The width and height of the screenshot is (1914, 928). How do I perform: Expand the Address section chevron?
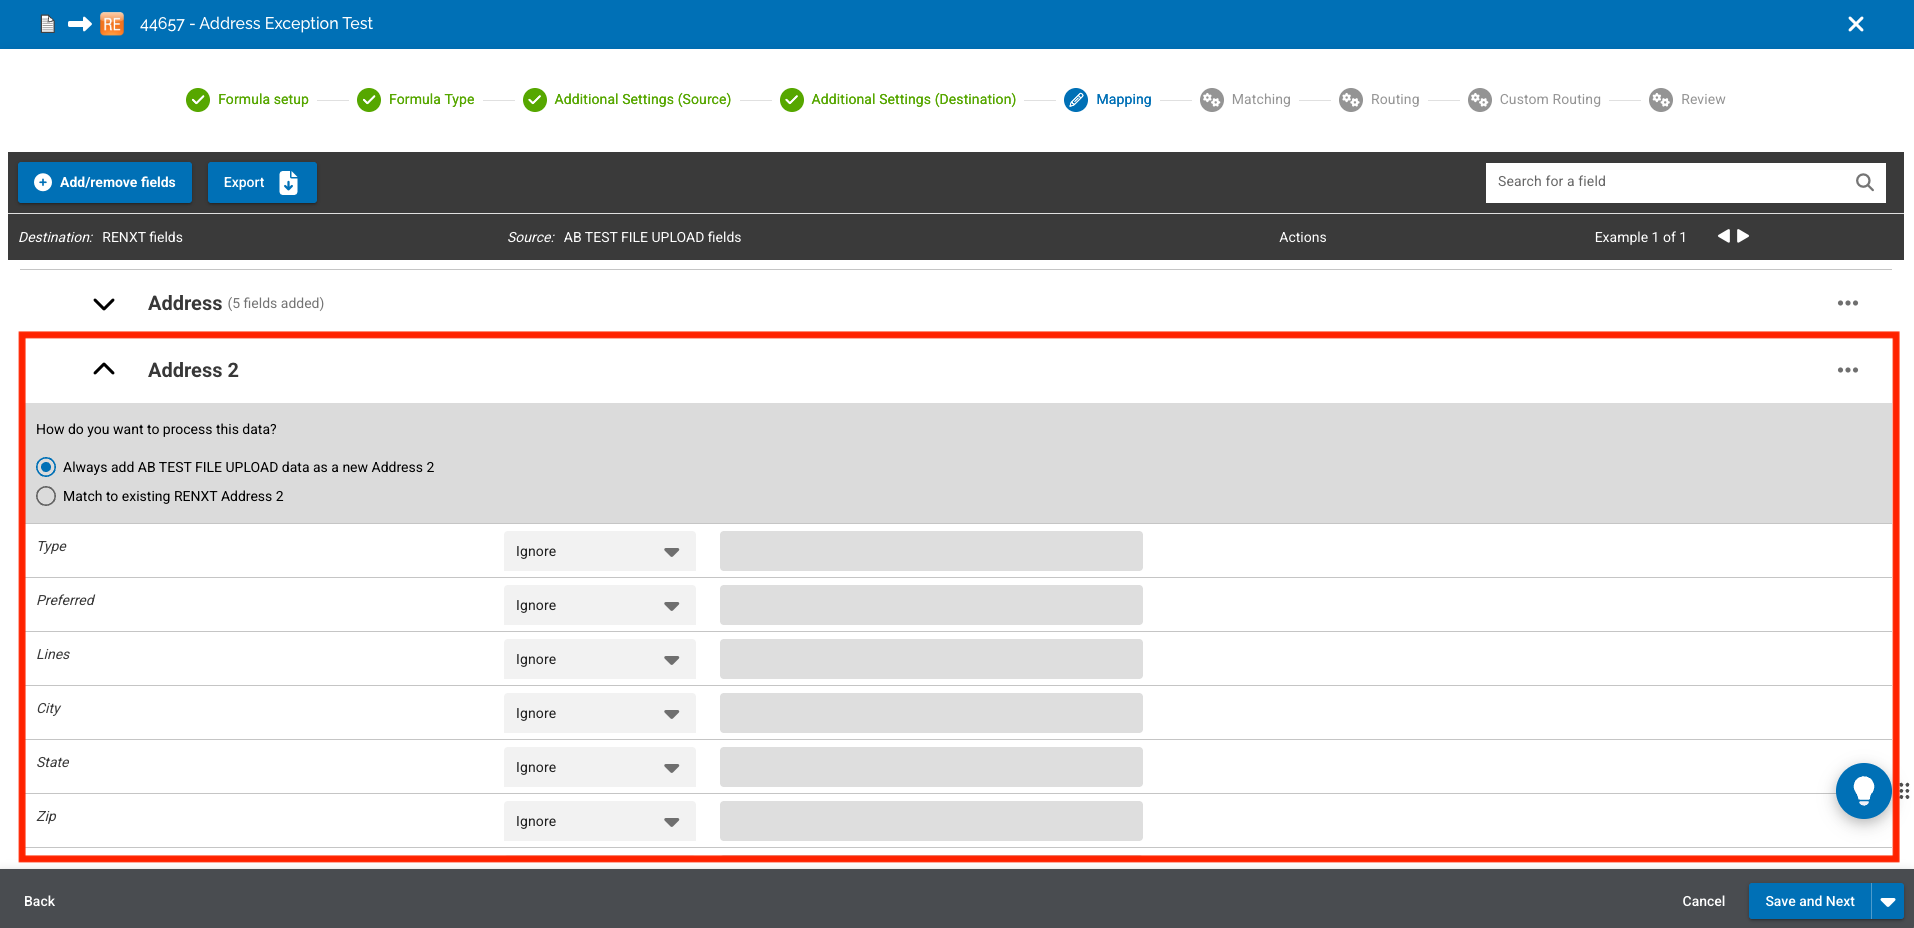click(x=104, y=304)
